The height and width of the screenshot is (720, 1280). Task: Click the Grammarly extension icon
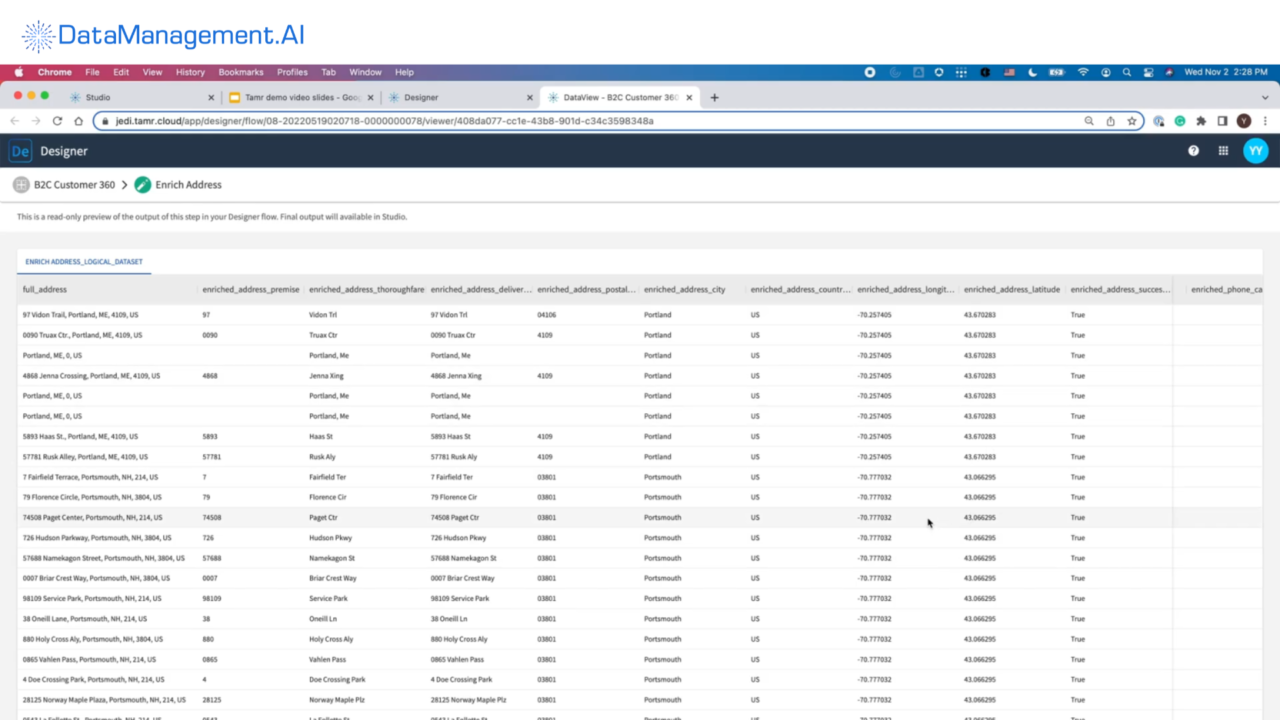(x=1180, y=121)
